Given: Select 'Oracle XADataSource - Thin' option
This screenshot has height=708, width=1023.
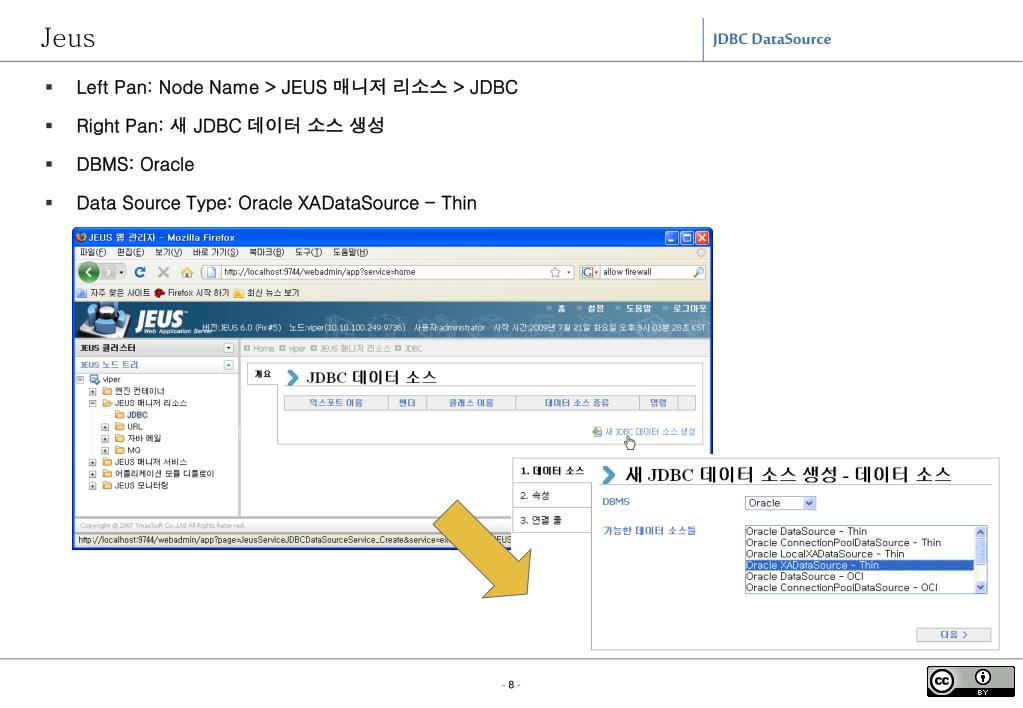Looking at the screenshot, I should click(860, 565).
